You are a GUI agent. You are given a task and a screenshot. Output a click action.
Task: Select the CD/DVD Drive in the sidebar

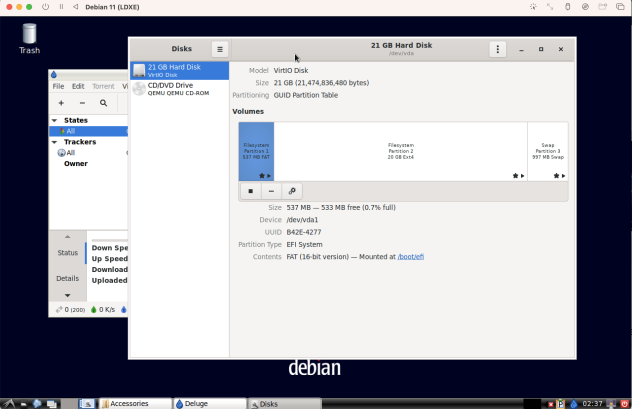[180, 89]
